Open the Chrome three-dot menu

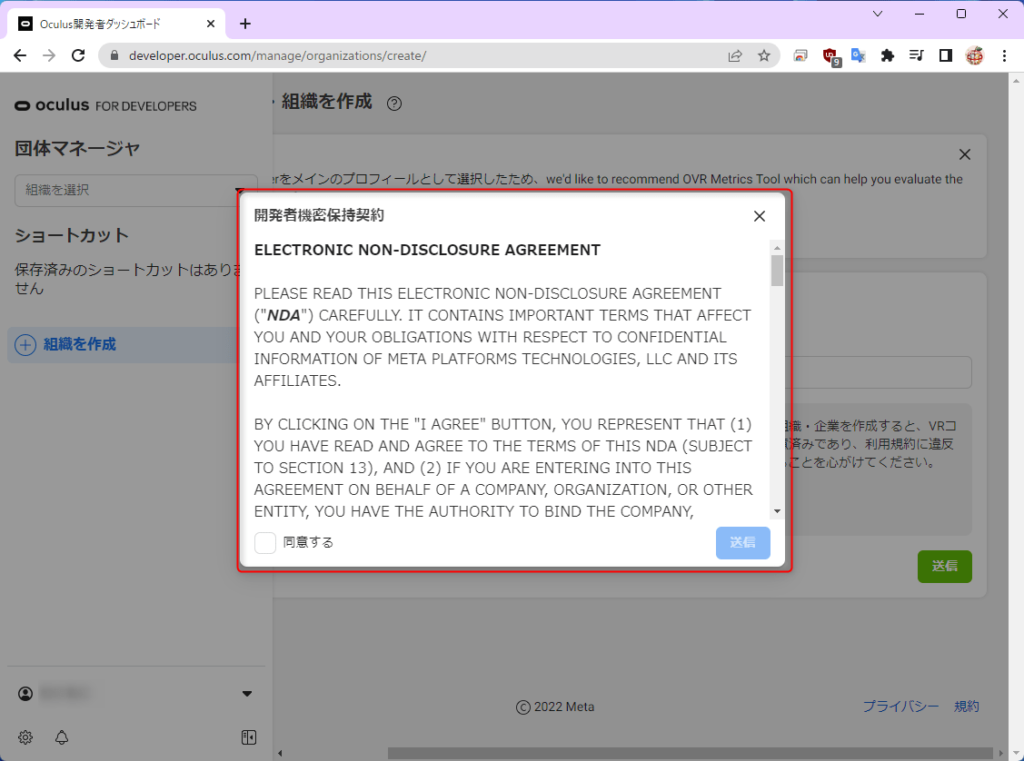click(1004, 56)
